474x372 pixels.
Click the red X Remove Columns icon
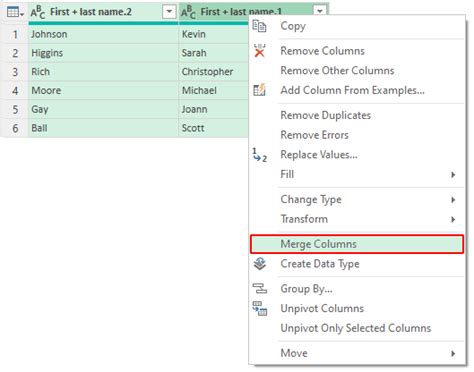coord(259,51)
